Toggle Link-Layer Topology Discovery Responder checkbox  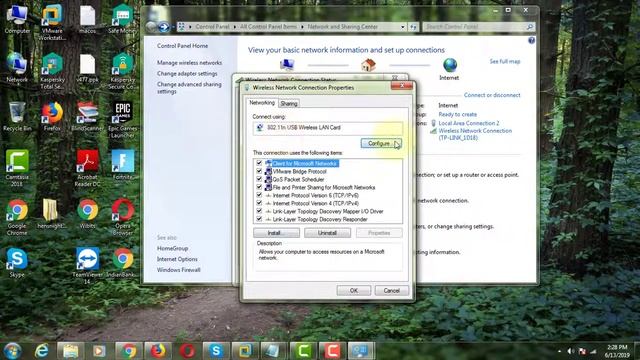click(x=259, y=219)
